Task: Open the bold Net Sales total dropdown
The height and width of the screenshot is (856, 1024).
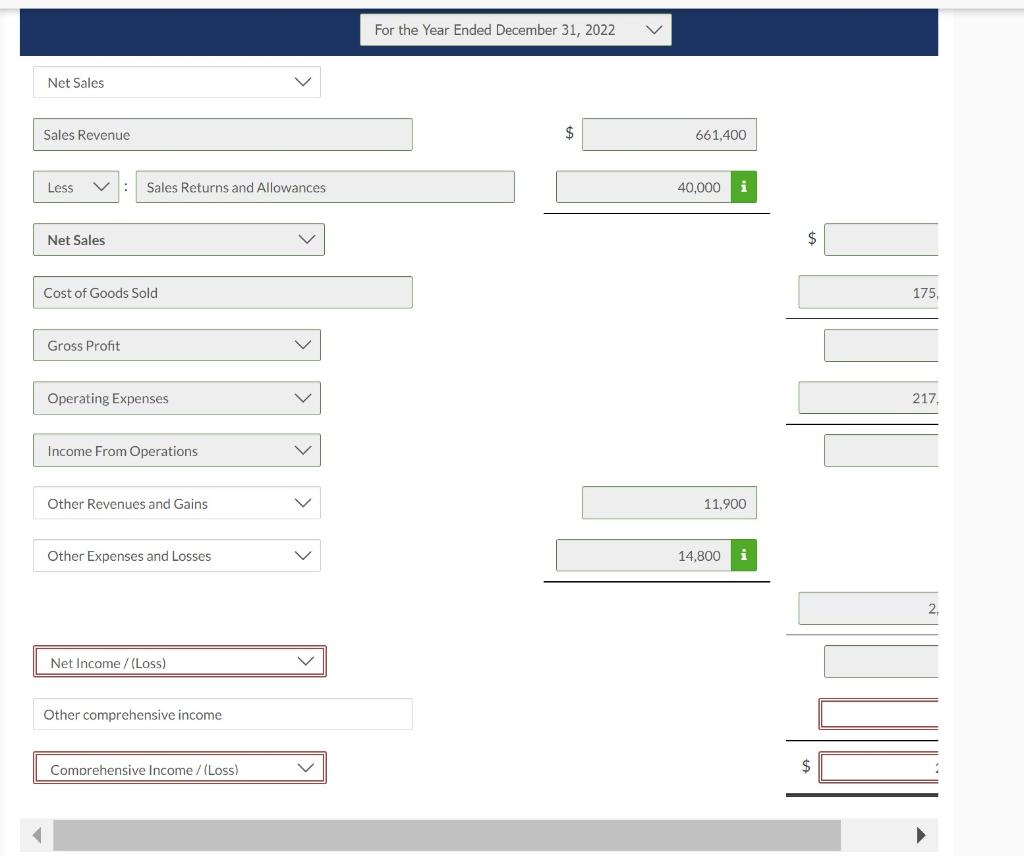Action: point(179,240)
